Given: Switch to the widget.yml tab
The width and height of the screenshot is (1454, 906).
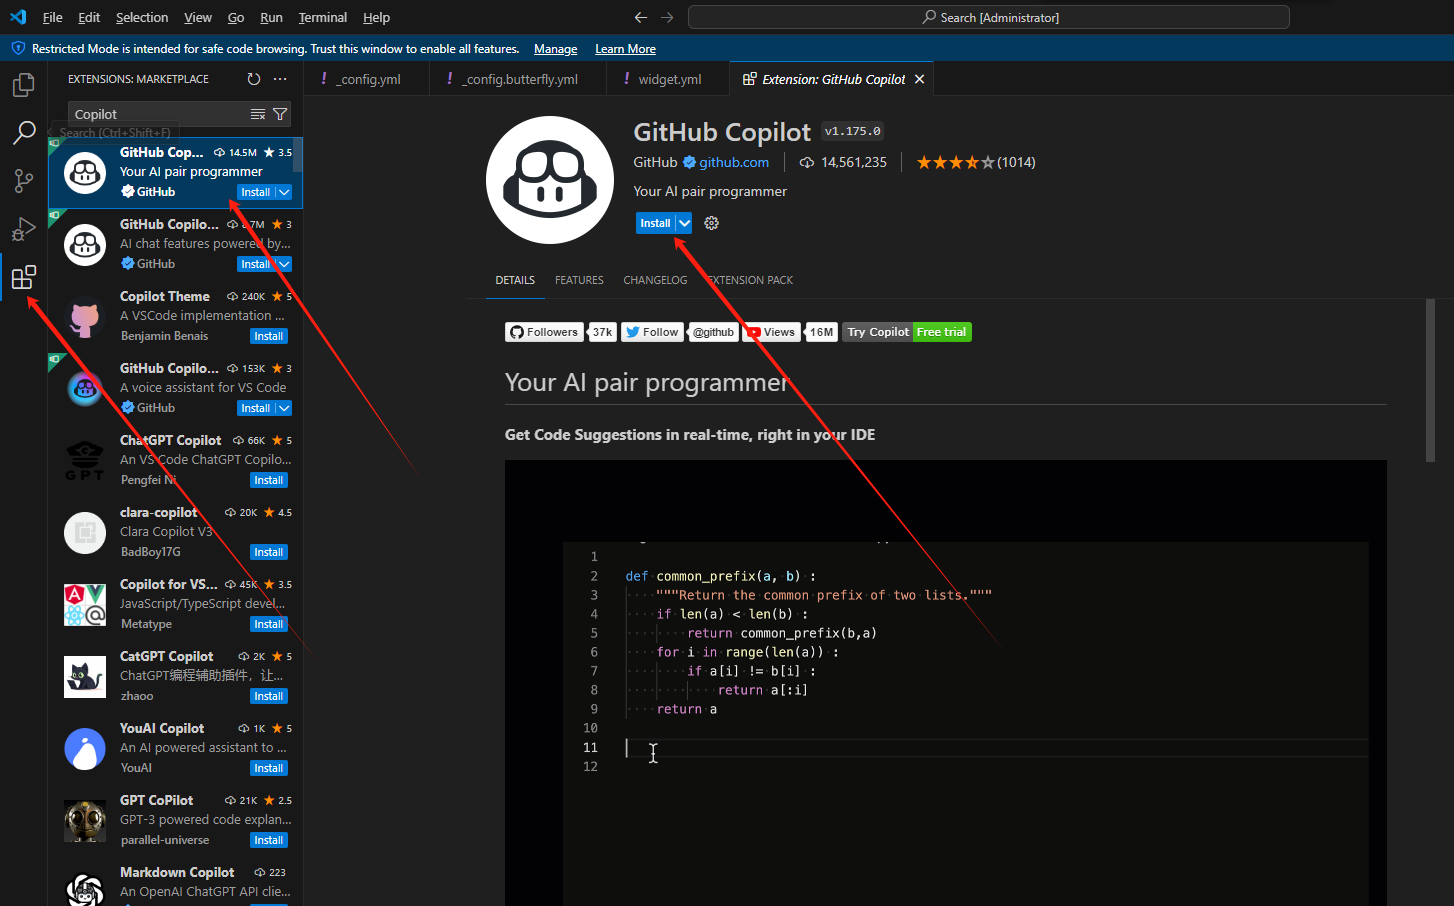Looking at the screenshot, I should 668,79.
